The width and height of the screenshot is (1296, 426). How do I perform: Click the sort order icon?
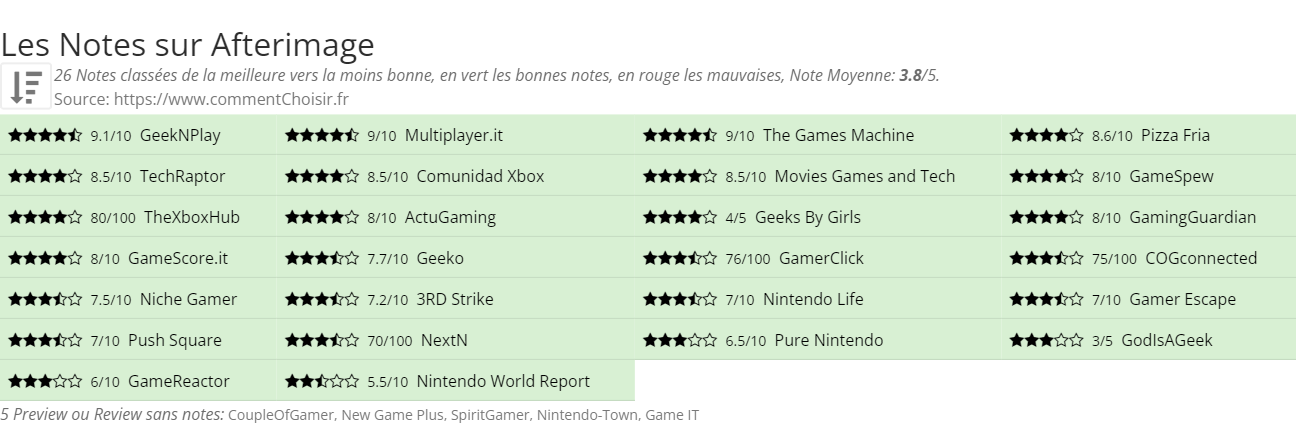pyautogui.click(x=26, y=86)
